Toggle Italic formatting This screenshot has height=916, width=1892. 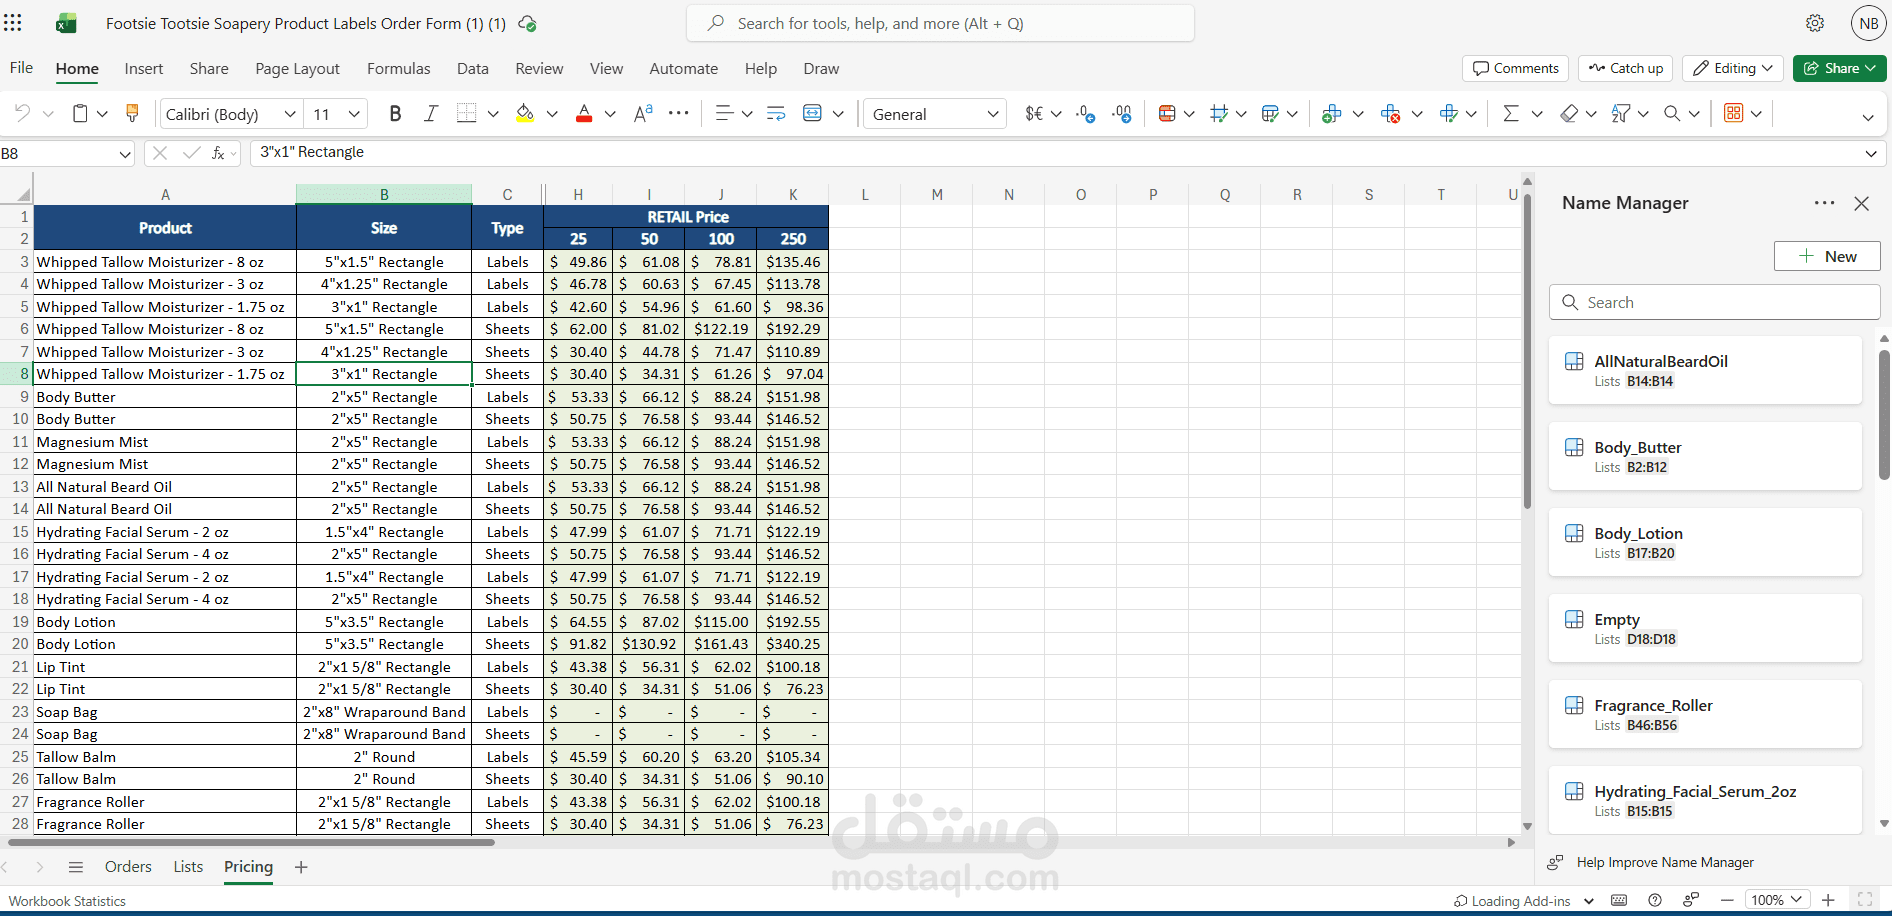tap(431, 114)
